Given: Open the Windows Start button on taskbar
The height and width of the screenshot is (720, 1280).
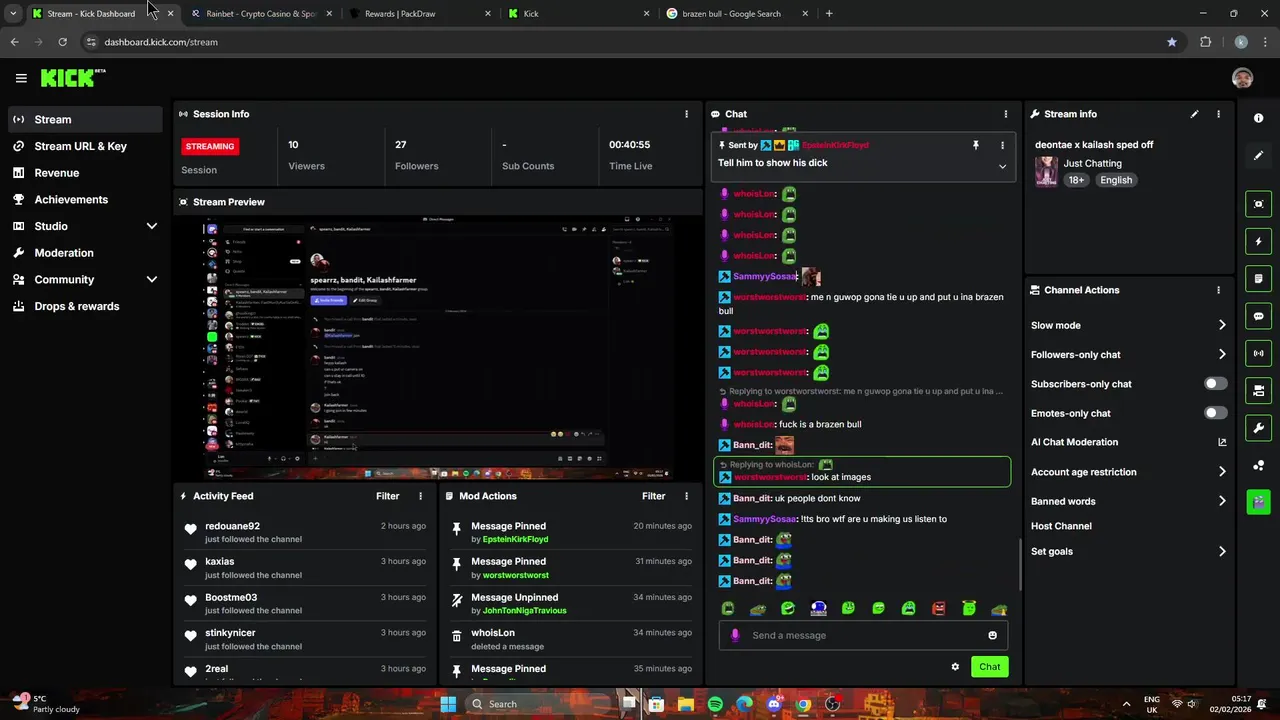Looking at the screenshot, I should point(448,704).
